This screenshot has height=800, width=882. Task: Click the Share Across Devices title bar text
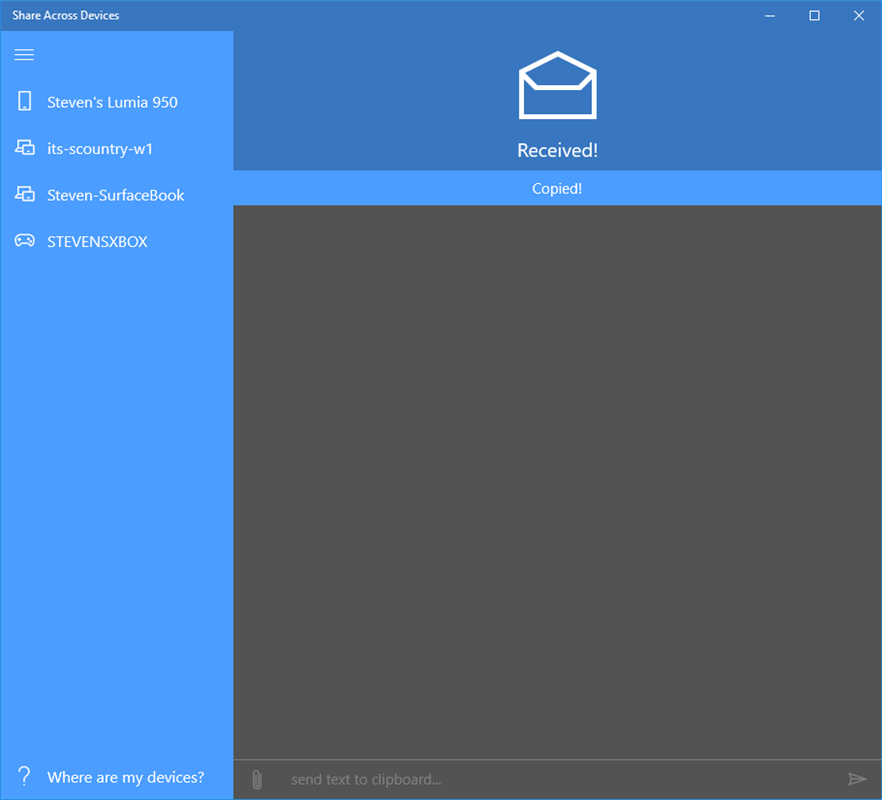pyautogui.click(x=65, y=15)
